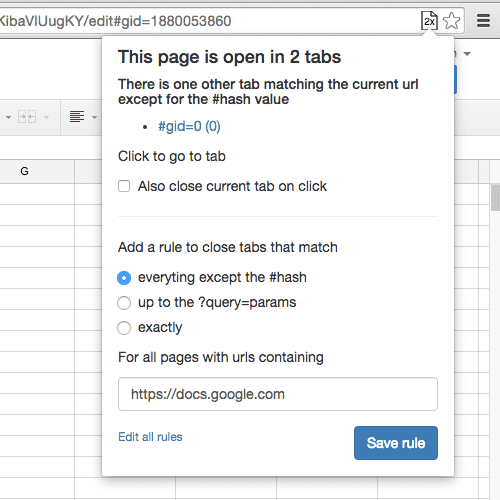The height and width of the screenshot is (500, 500).
Task: Click the address bar URL text
Action: [115, 21]
